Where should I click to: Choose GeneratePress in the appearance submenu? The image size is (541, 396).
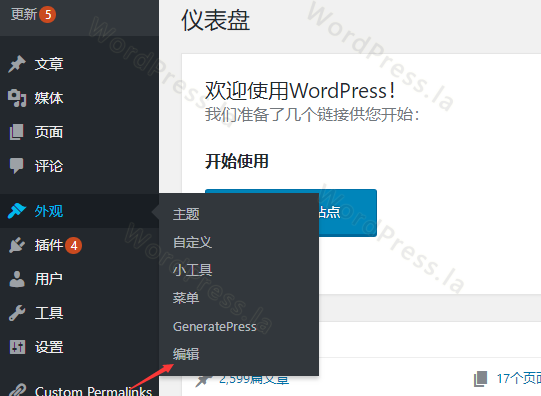[215, 326]
